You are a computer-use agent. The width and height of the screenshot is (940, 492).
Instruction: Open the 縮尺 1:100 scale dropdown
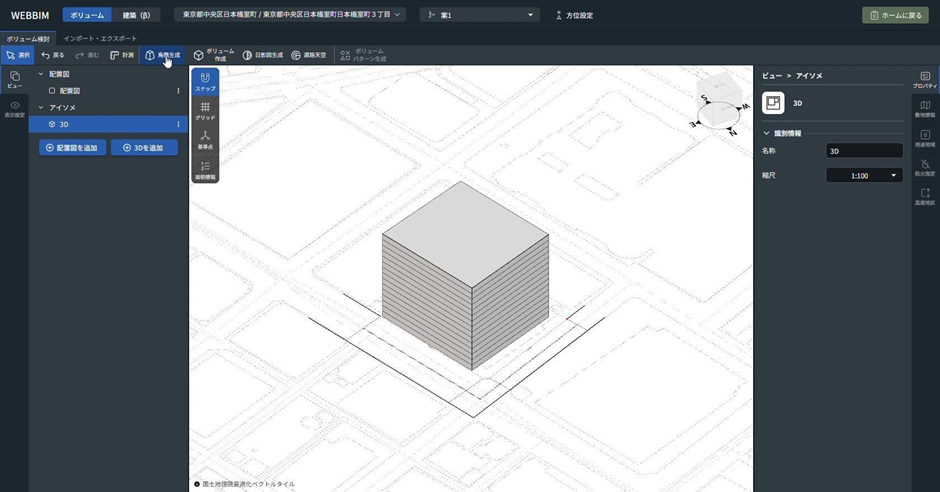pyautogui.click(x=864, y=176)
